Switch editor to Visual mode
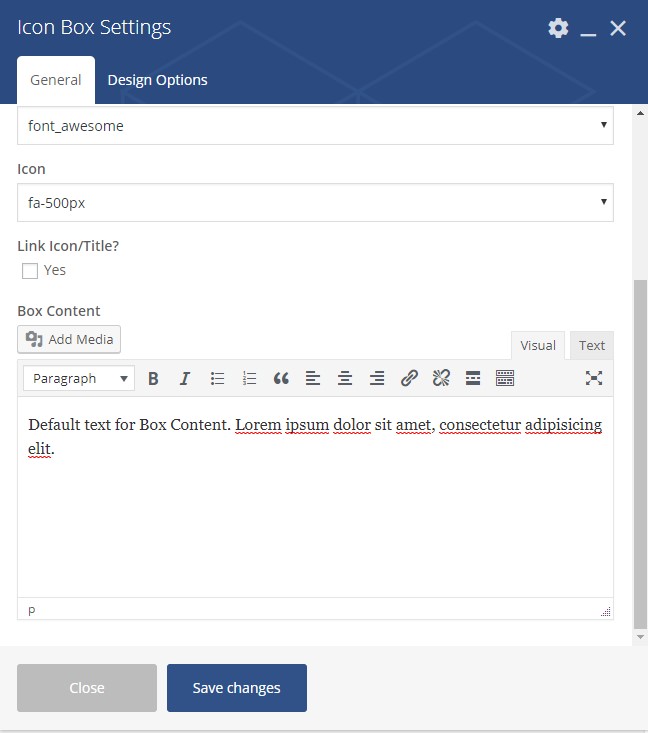The image size is (648, 733). pos(538,345)
